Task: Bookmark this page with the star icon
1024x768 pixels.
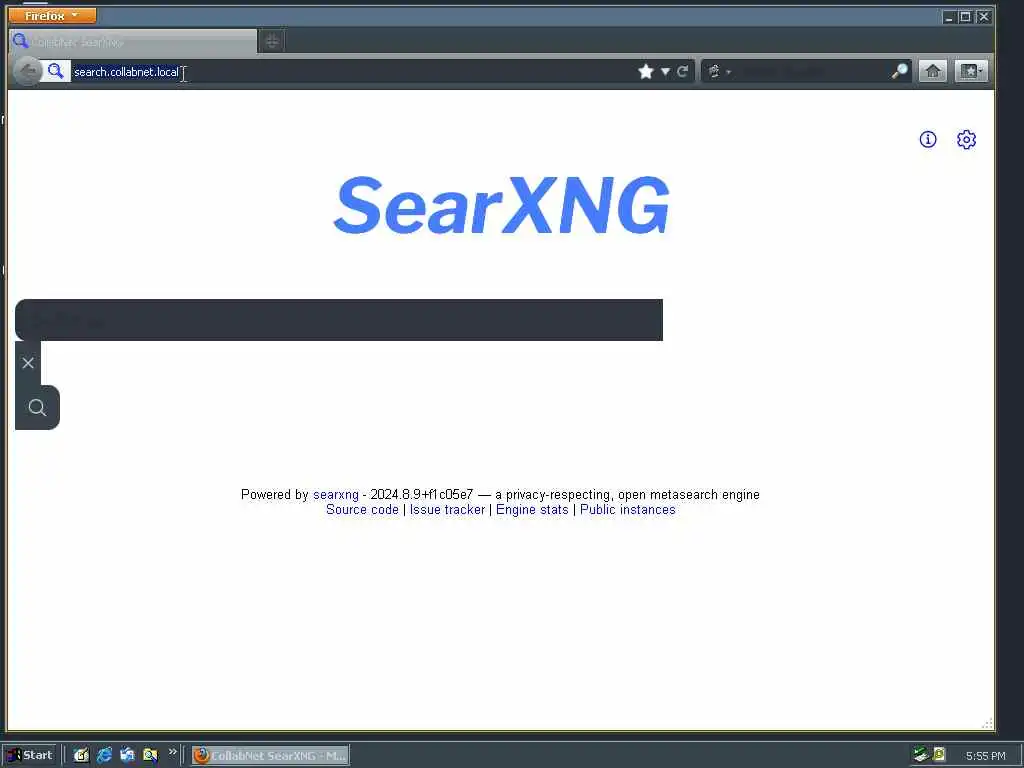Action: (x=646, y=72)
